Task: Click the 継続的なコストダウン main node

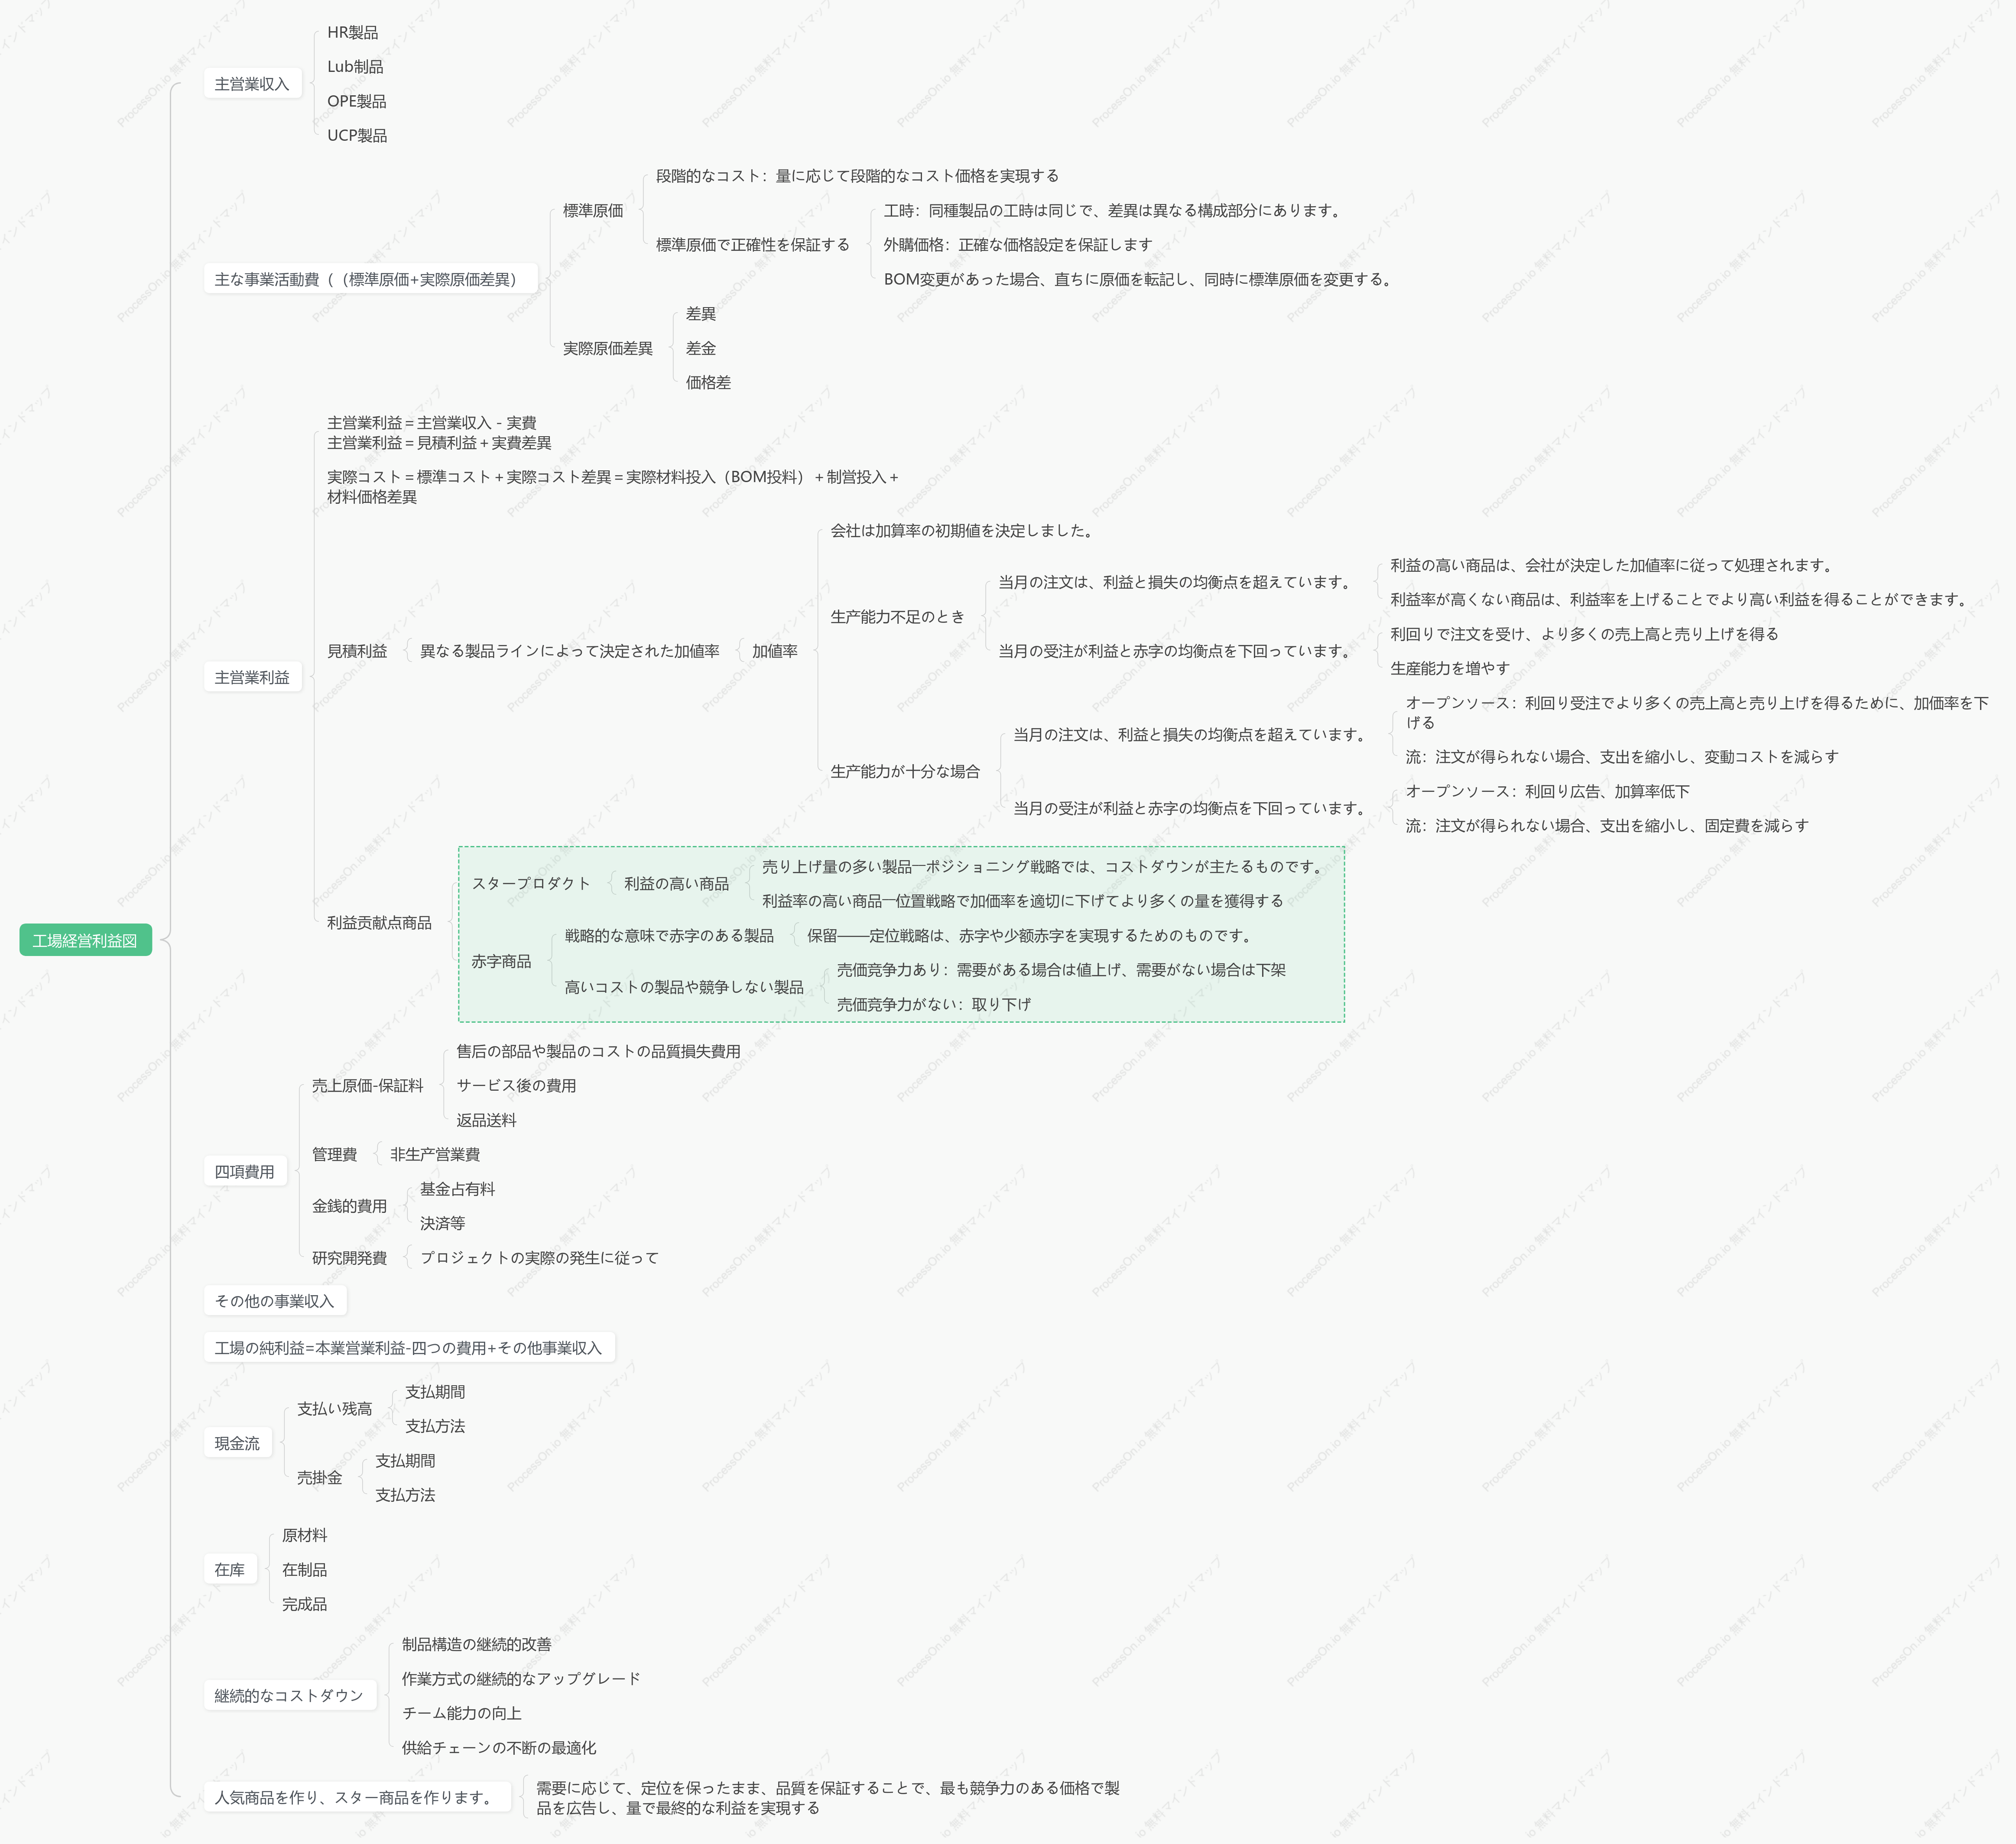Action: tap(290, 1696)
